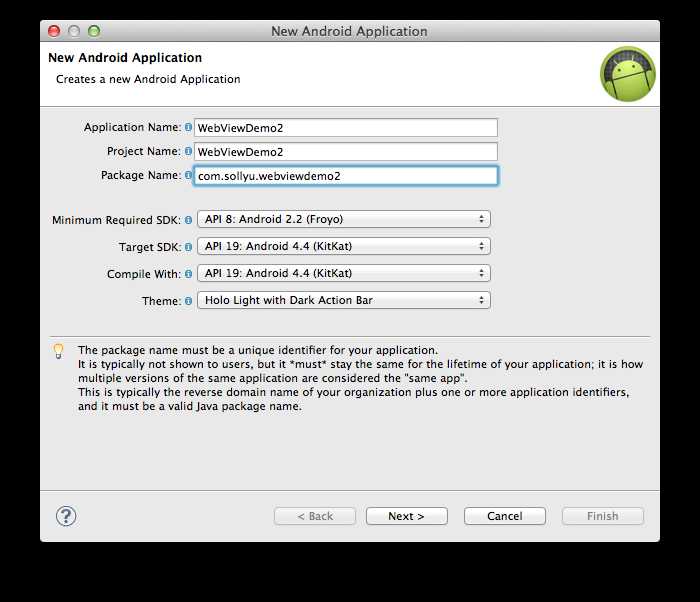
Task: Focus the Project Name field
Action: pyautogui.click(x=346, y=152)
